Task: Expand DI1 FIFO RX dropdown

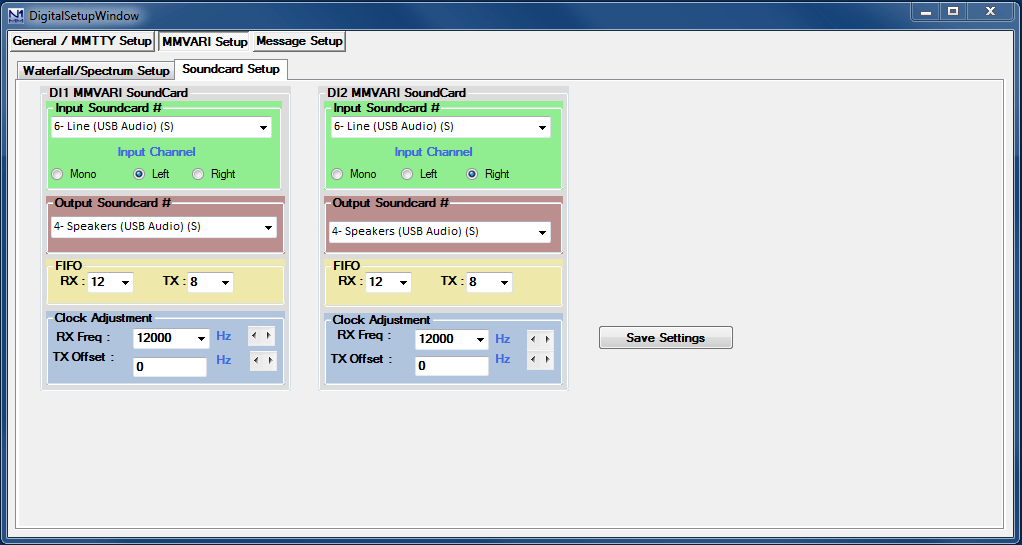Action: coord(110,282)
